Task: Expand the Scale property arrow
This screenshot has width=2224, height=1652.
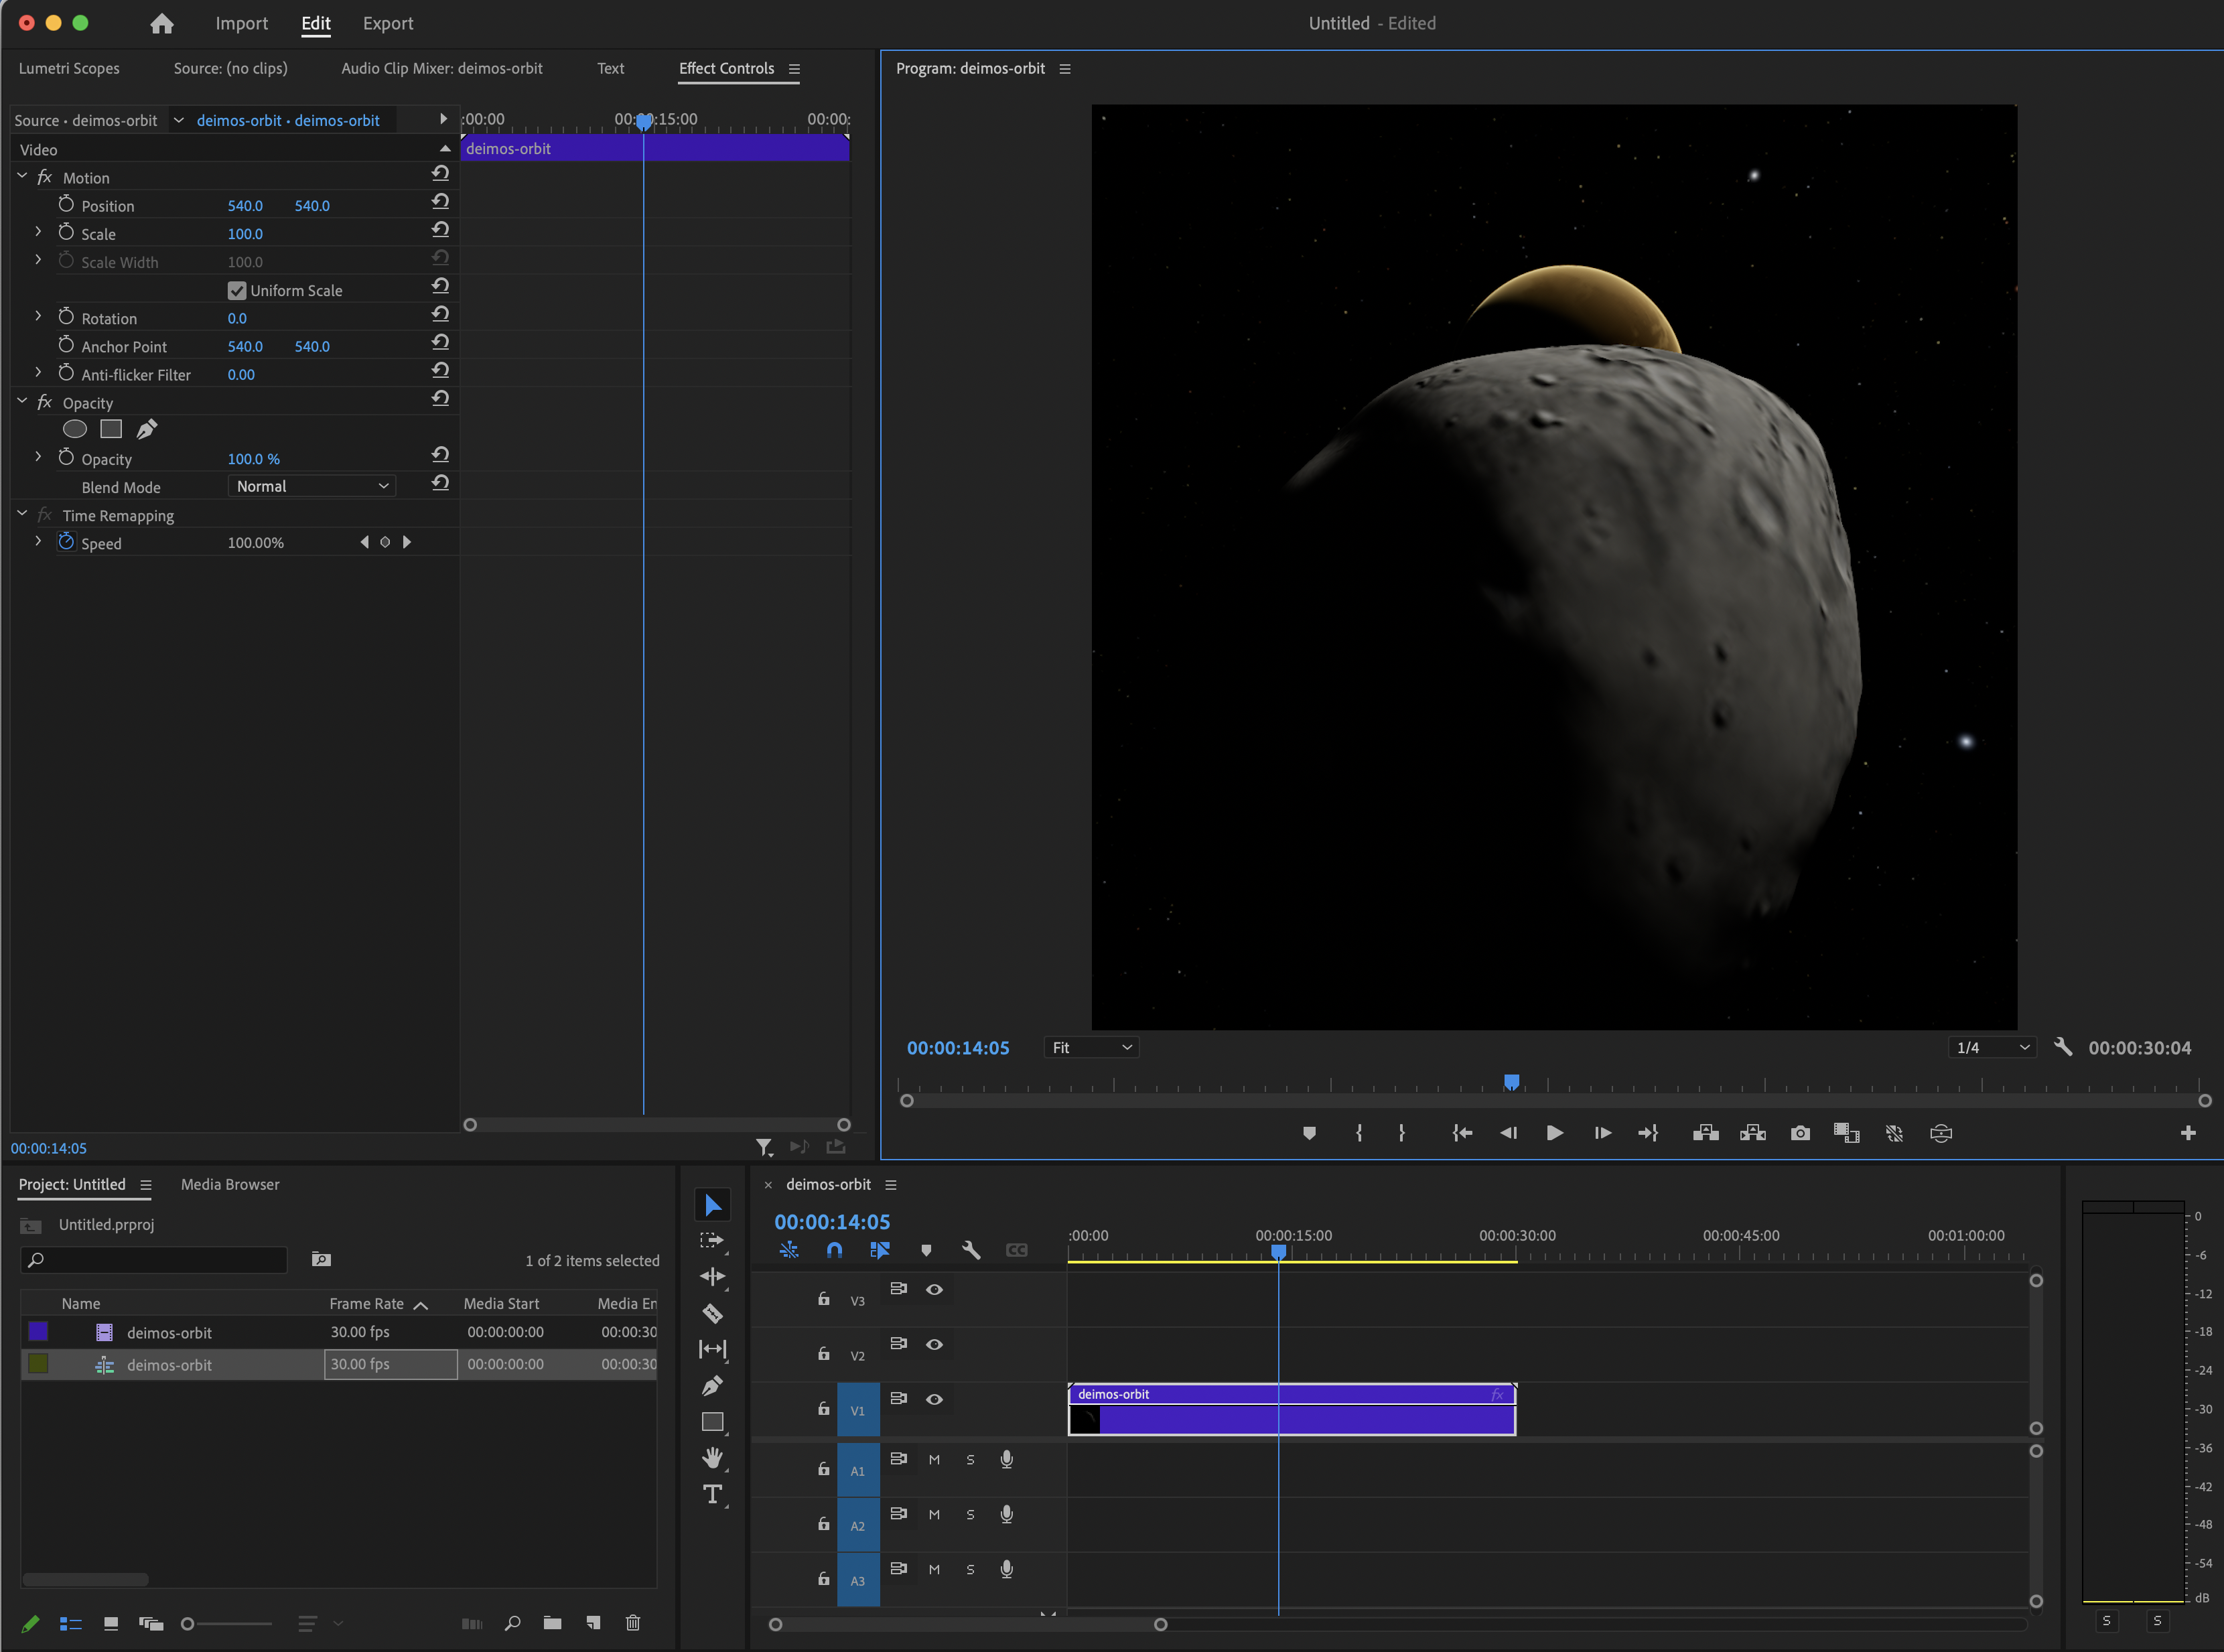Action: [x=38, y=232]
